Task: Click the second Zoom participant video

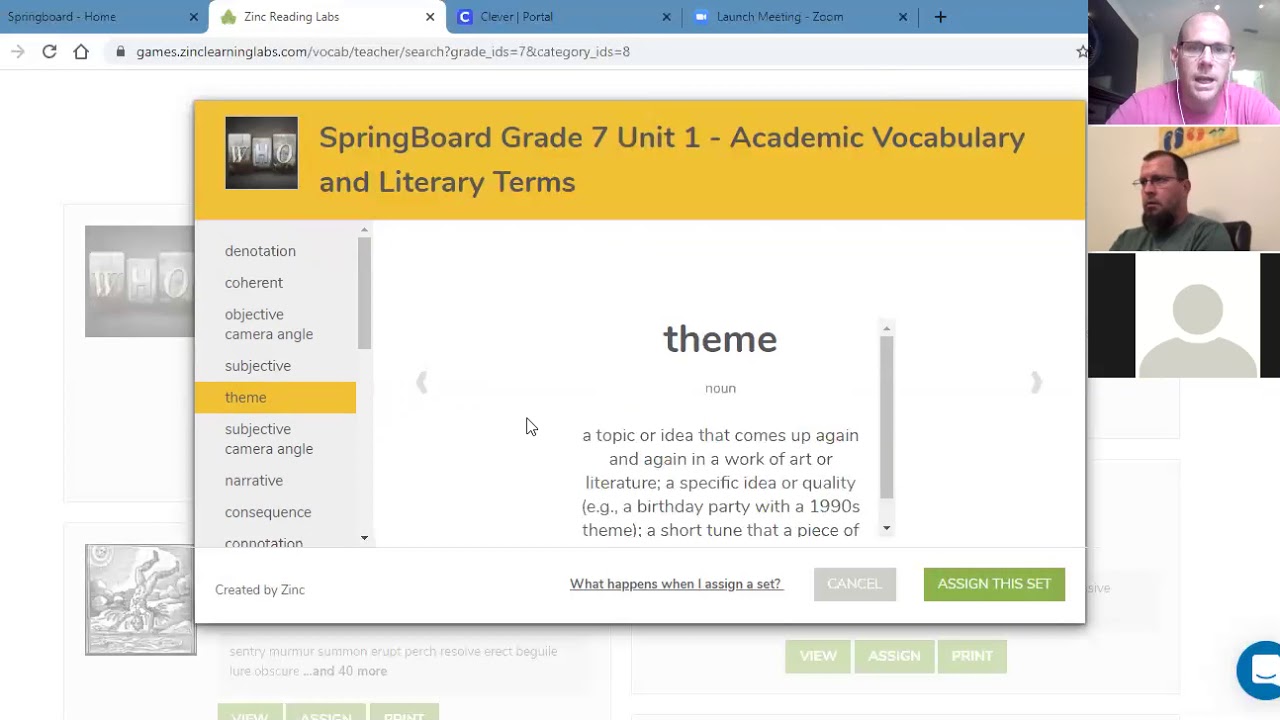Action: [x=1184, y=189]
